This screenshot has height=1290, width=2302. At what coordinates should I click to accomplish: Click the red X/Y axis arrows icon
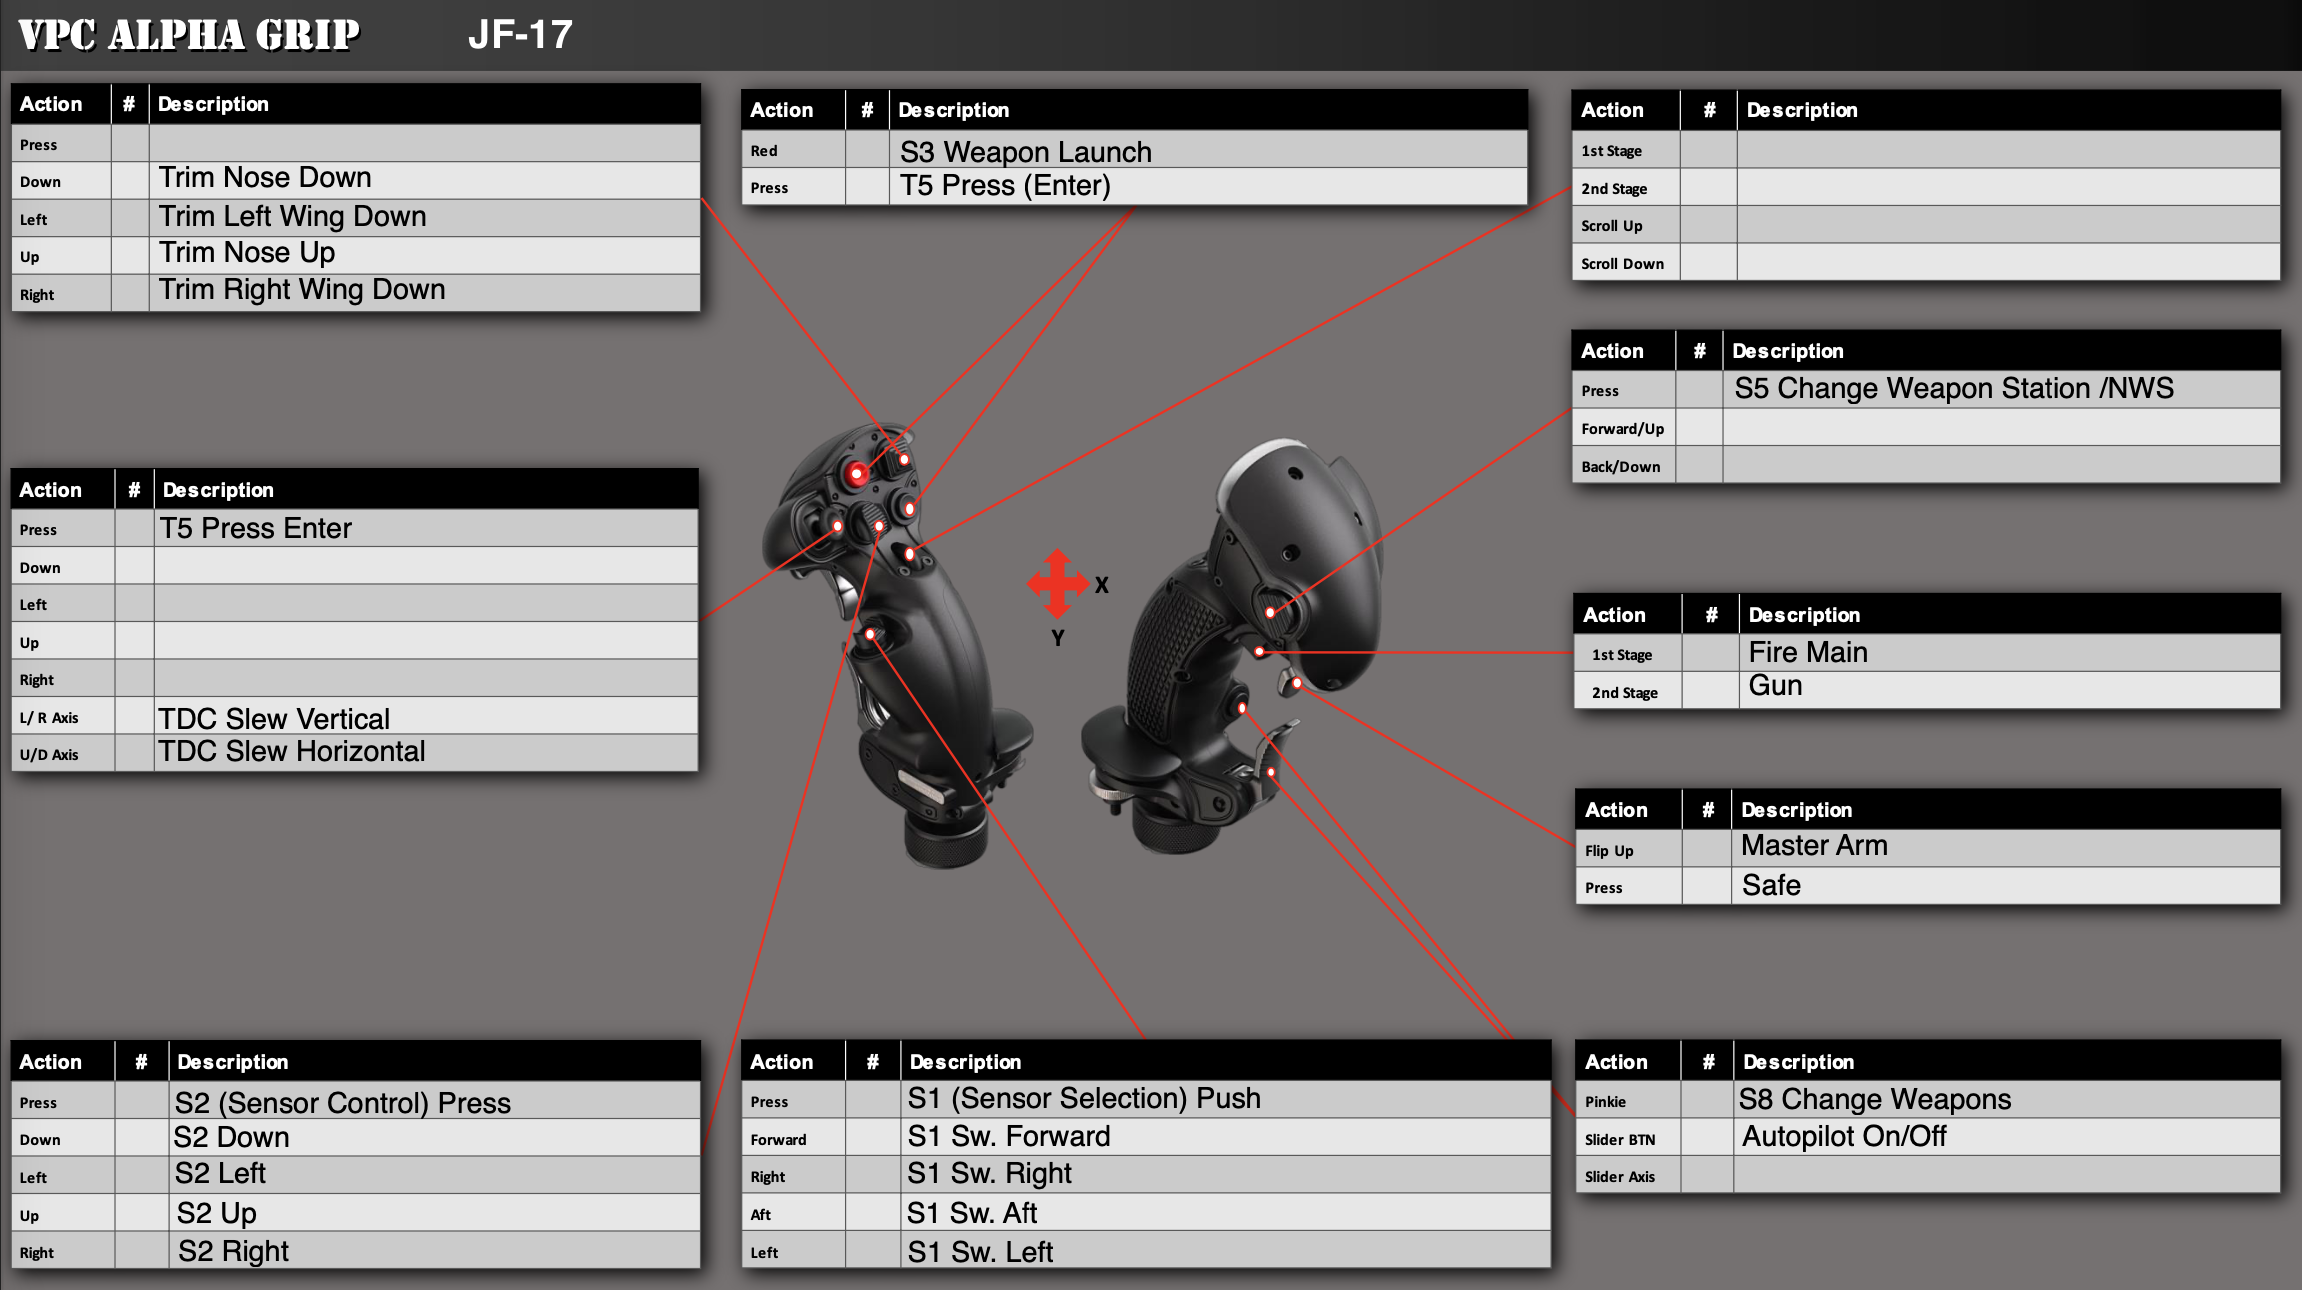tap(1058, 583)
